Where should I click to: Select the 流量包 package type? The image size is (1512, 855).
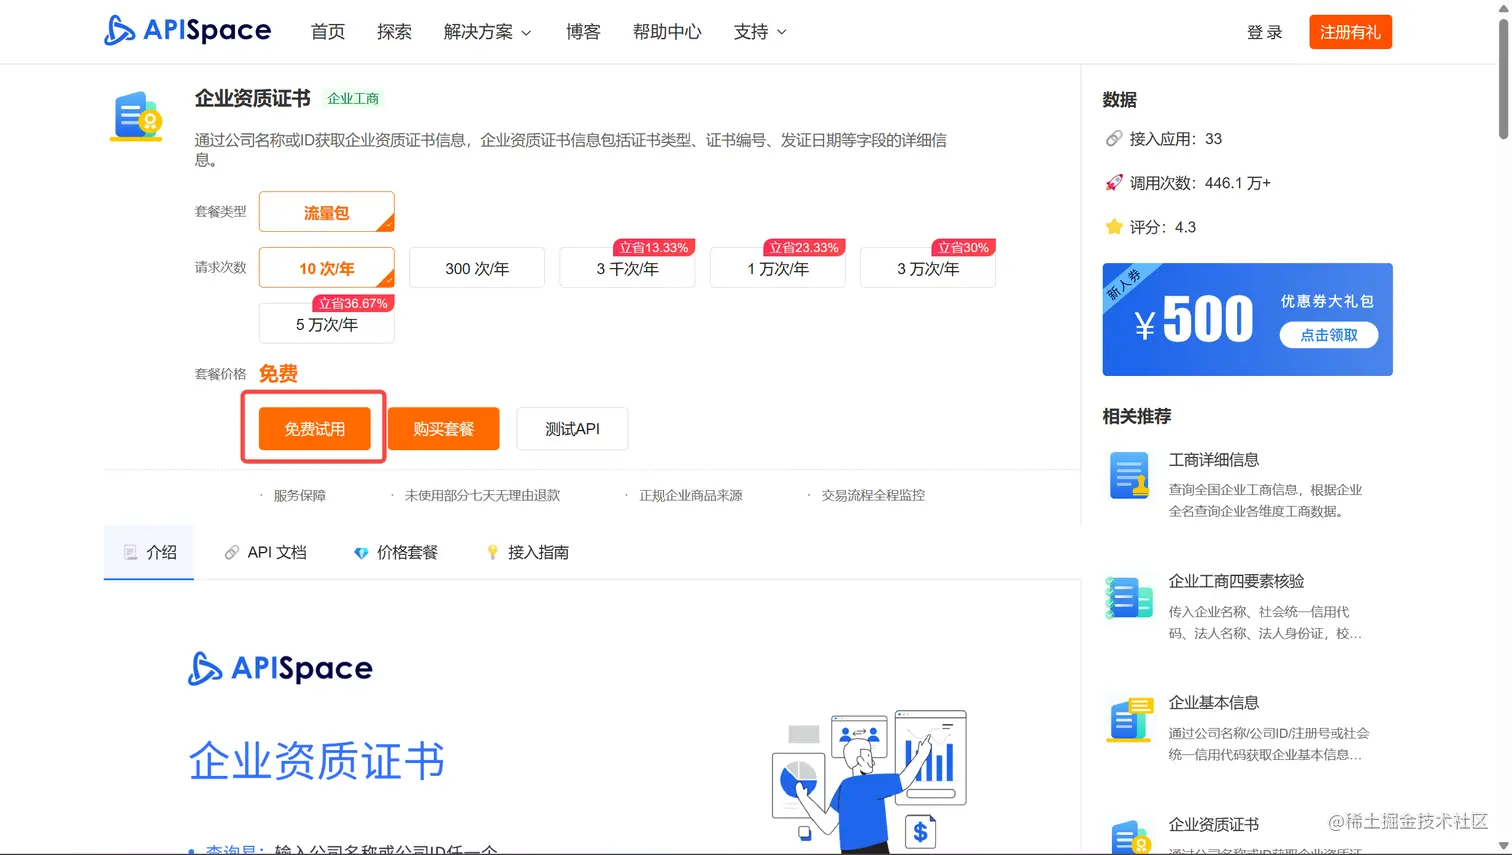coord(326,212)
